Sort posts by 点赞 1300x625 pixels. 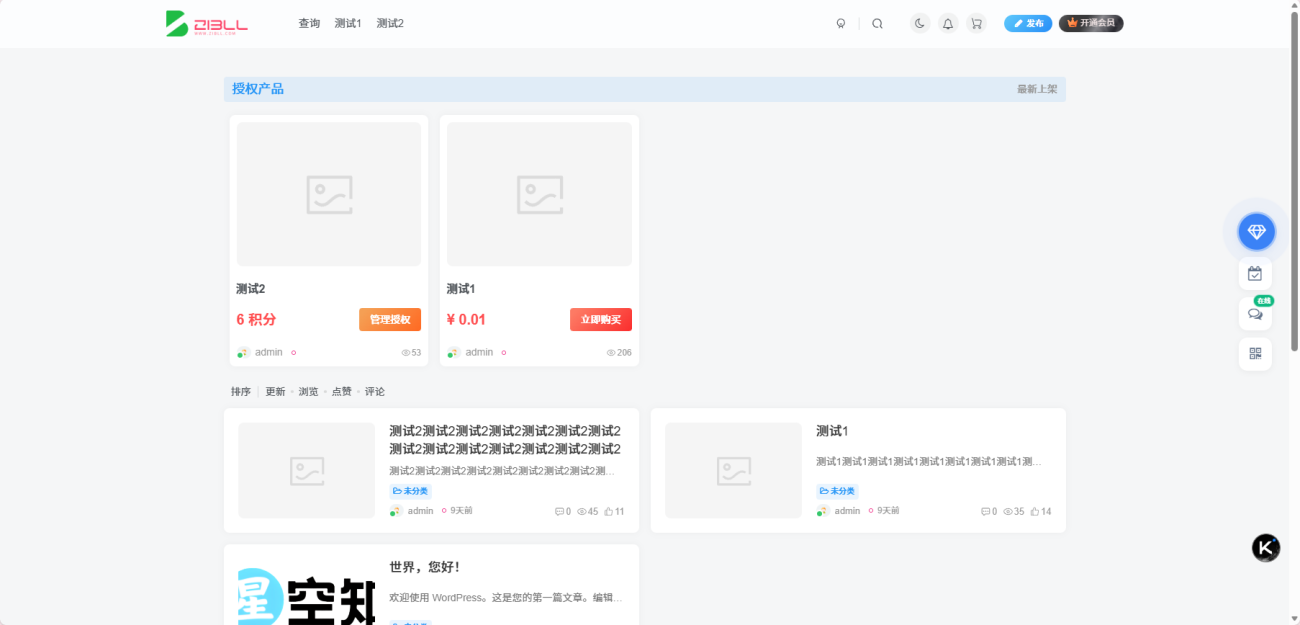[341, 392]
